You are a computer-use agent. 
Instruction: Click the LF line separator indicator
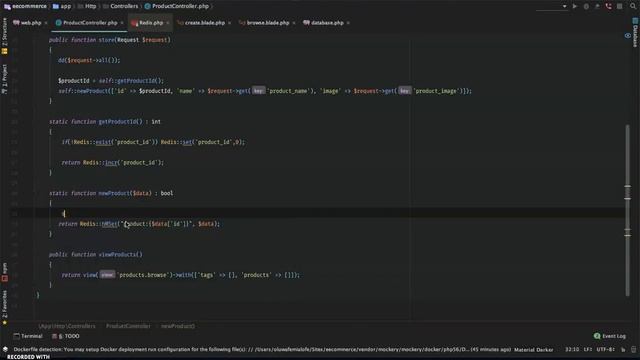click(588, 349)
